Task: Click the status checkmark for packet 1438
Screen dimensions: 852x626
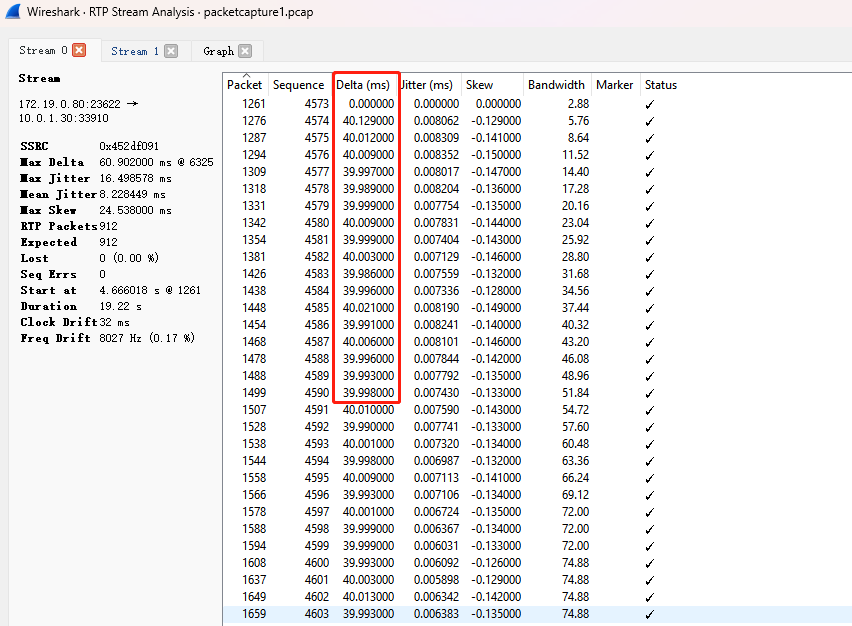Action: tap(650, 291)
